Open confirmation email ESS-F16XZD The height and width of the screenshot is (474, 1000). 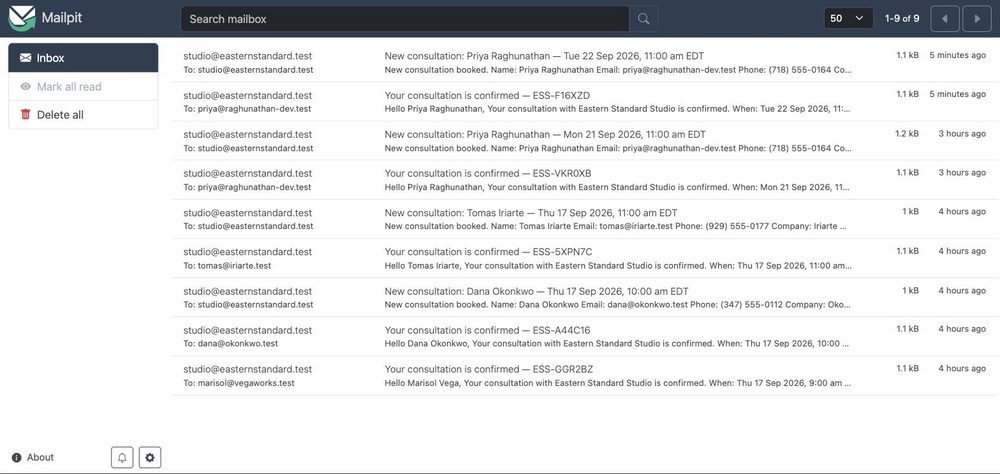click(x=585, y=102)
